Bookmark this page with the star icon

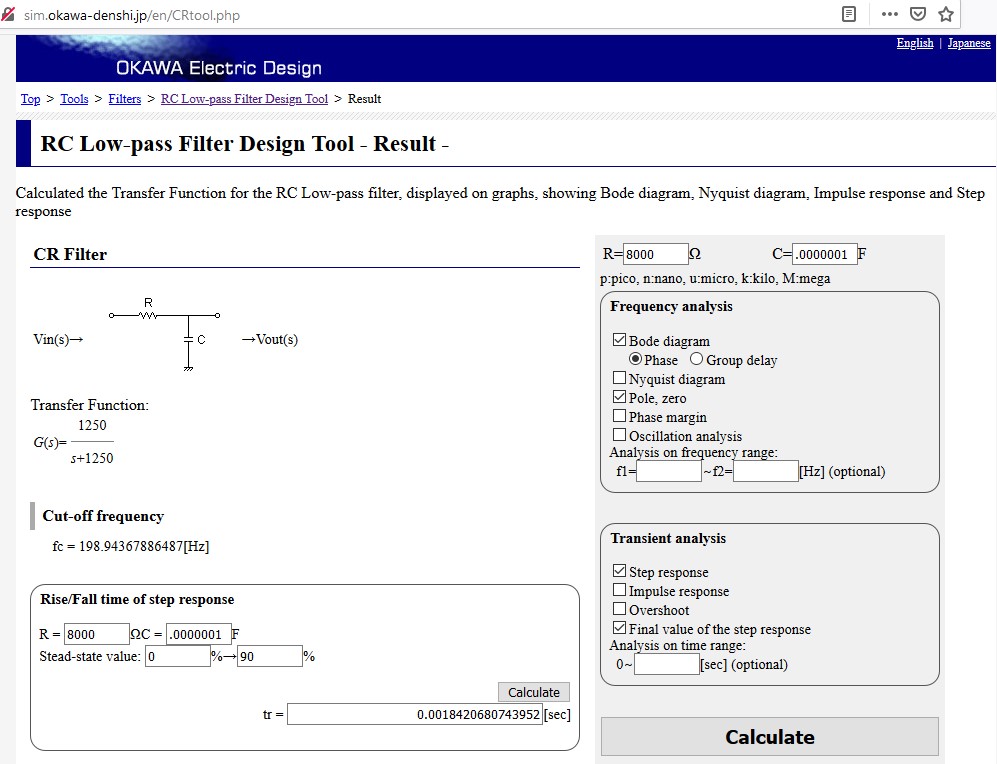[946, 14]
